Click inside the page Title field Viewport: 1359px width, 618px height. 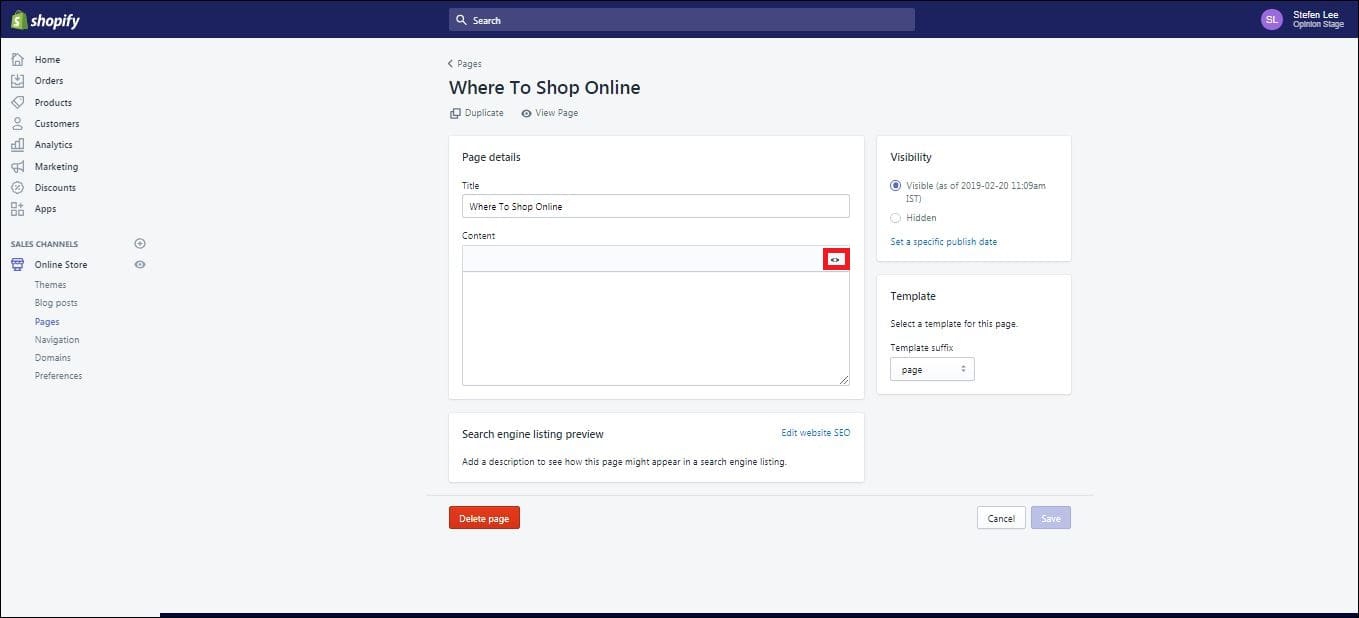(655, 206)
